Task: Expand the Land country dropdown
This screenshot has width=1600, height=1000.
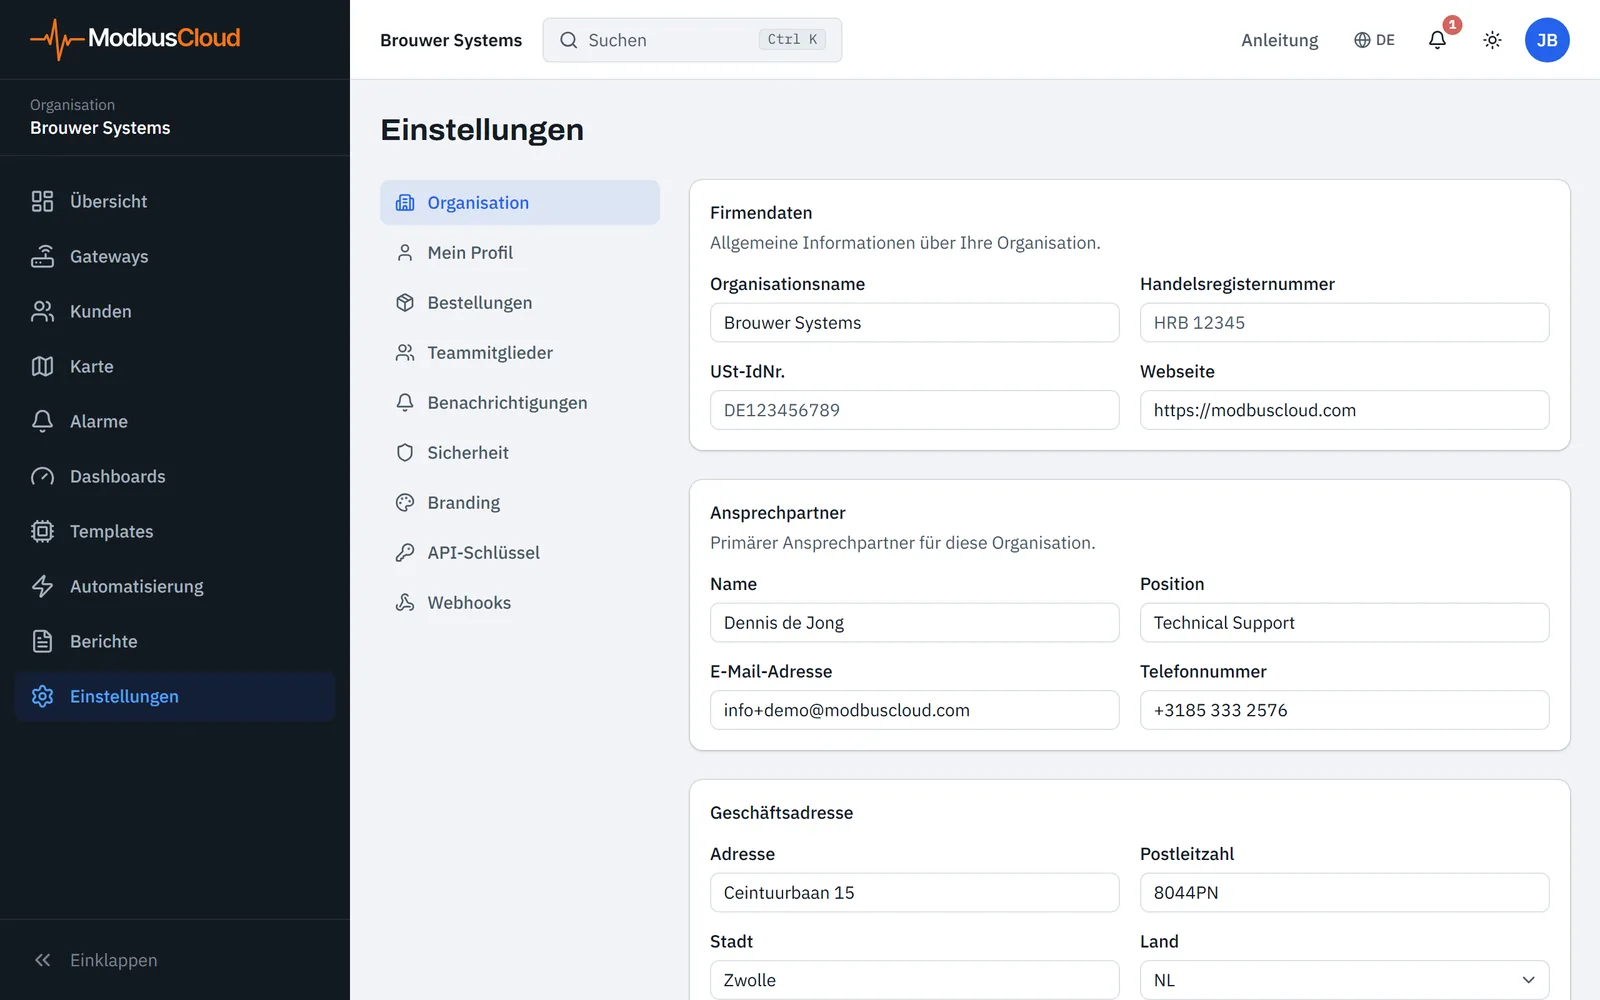Action: click(1344, 980)
